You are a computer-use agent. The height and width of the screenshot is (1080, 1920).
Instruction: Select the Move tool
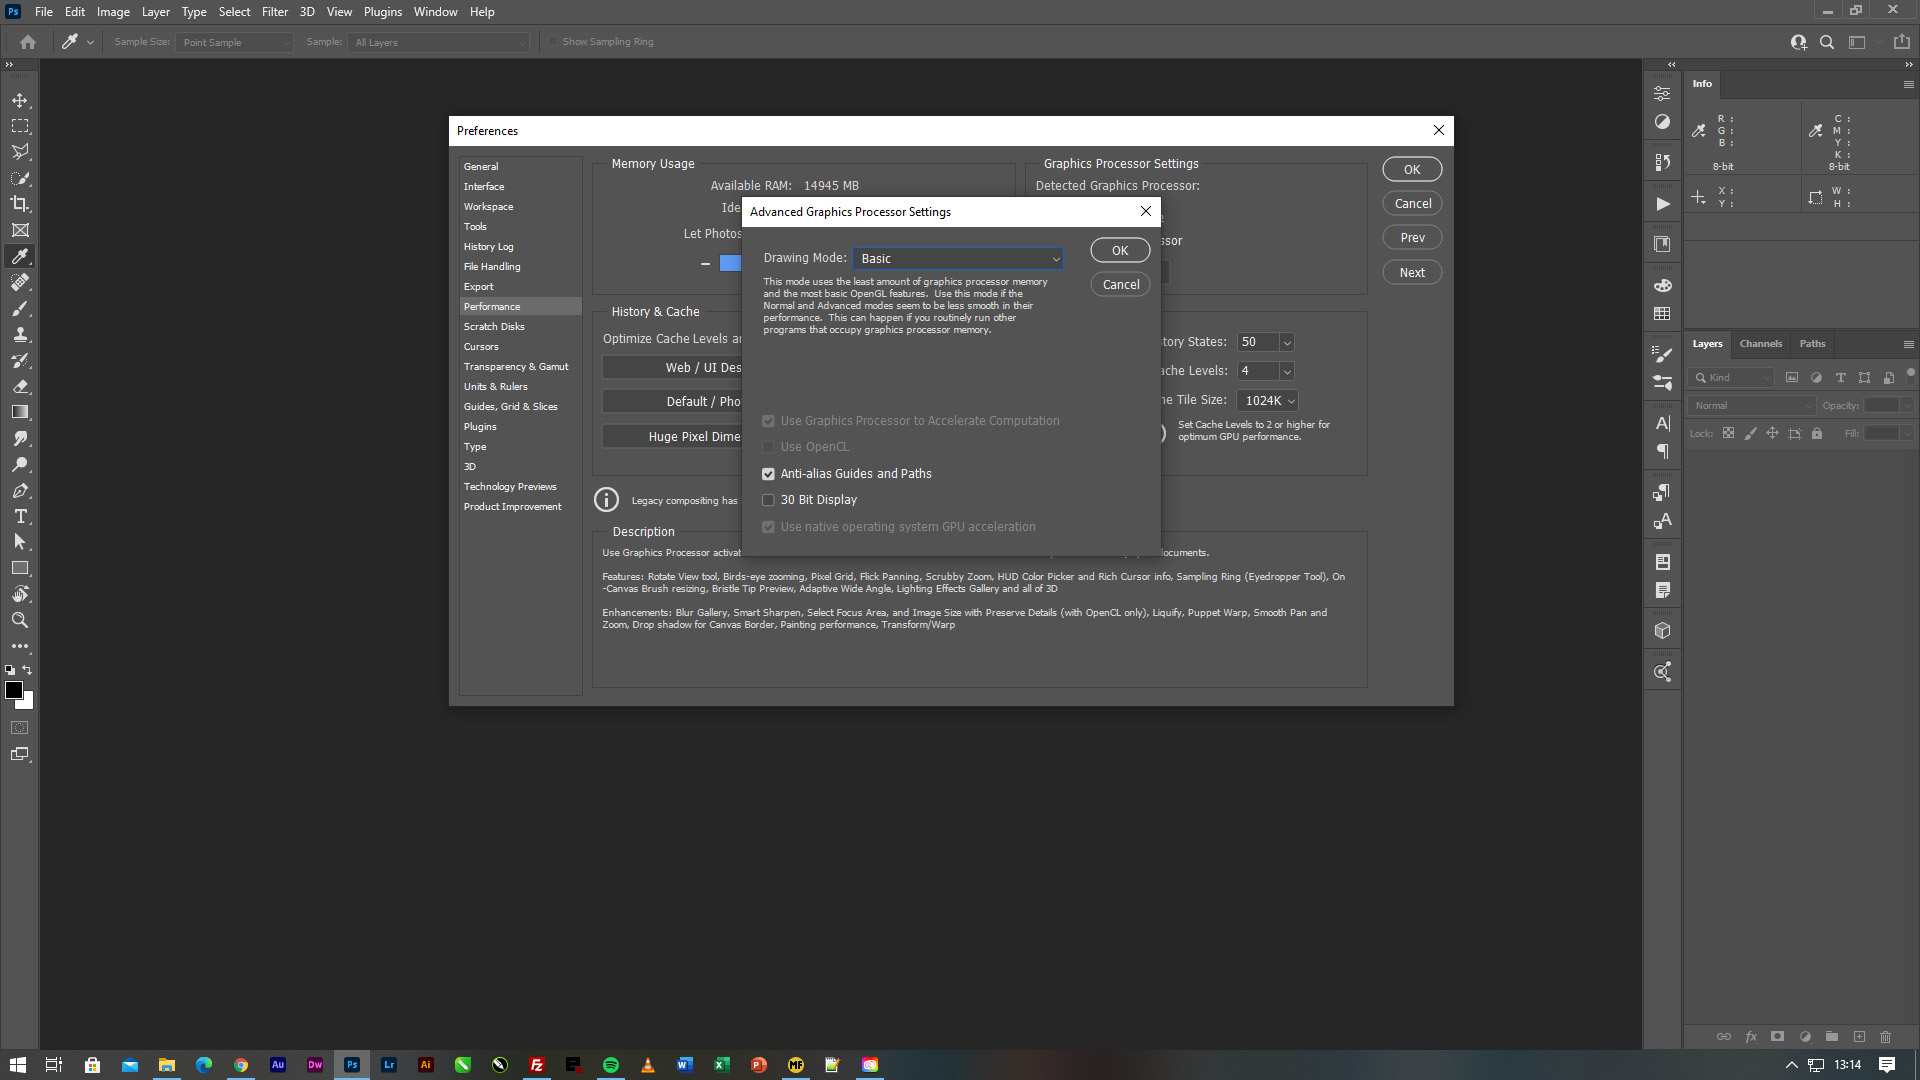click(20, 100)
